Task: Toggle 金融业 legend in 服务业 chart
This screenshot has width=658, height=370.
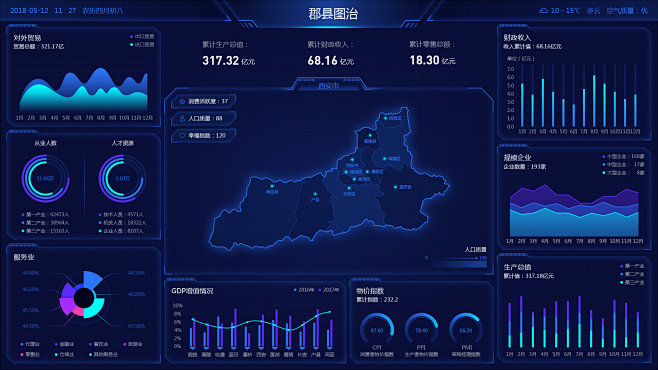Action: click(64, 344)
